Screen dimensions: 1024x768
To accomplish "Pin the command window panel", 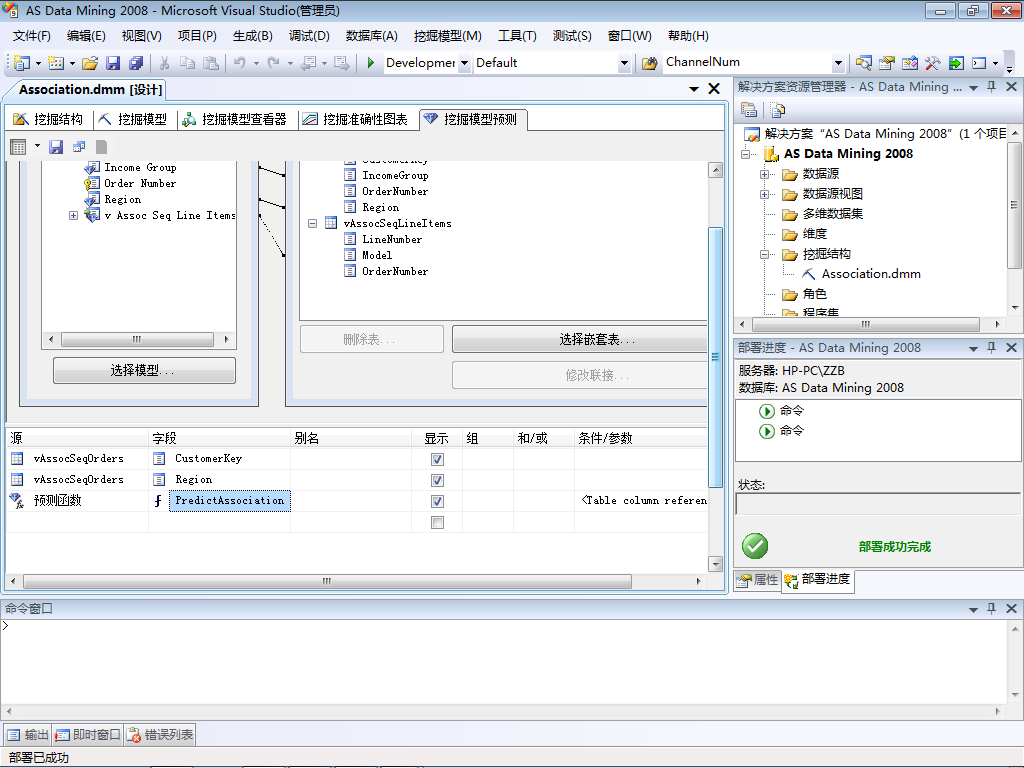I will click(x=991, y=608).
